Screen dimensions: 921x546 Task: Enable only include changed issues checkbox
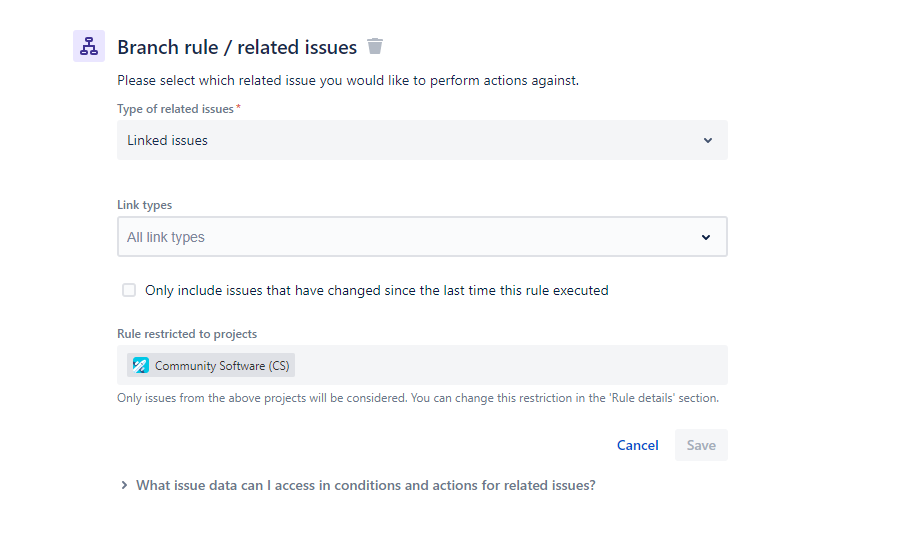(x=129, y=290)
